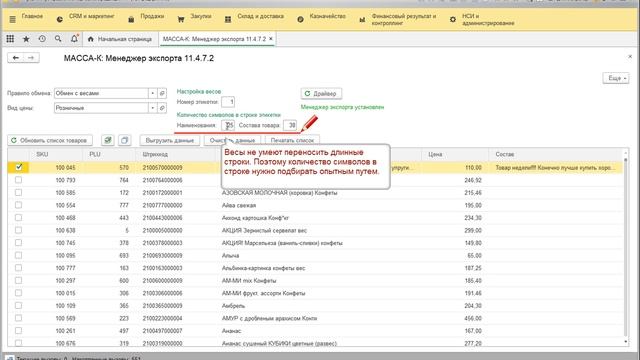Select barcode 2100777000000 cell
The height and width of the screenshot is (360, 640).
point(162,205)
